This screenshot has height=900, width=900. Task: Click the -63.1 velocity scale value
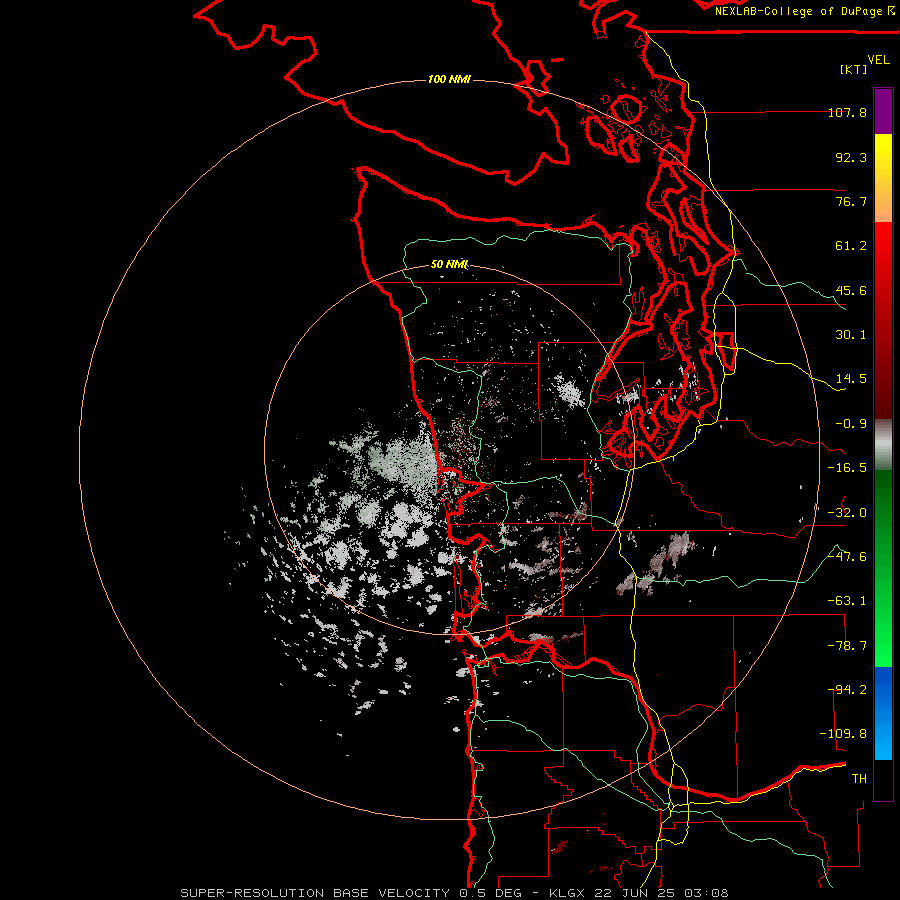pos(847,601)
